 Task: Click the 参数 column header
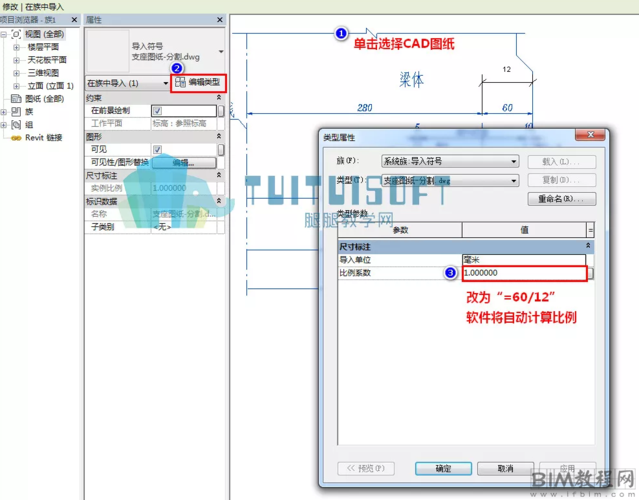tap(400, 230)
